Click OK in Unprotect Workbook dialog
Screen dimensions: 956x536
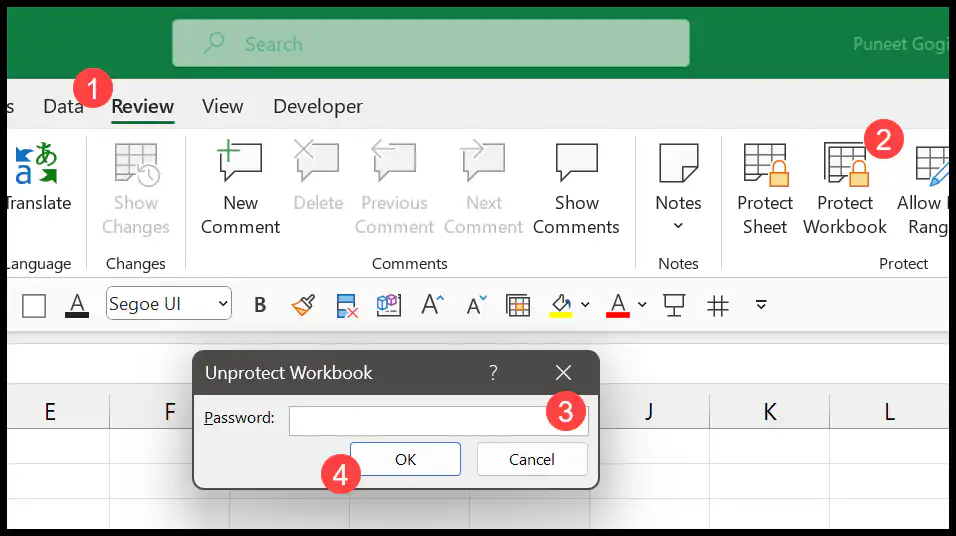point(405,459)
